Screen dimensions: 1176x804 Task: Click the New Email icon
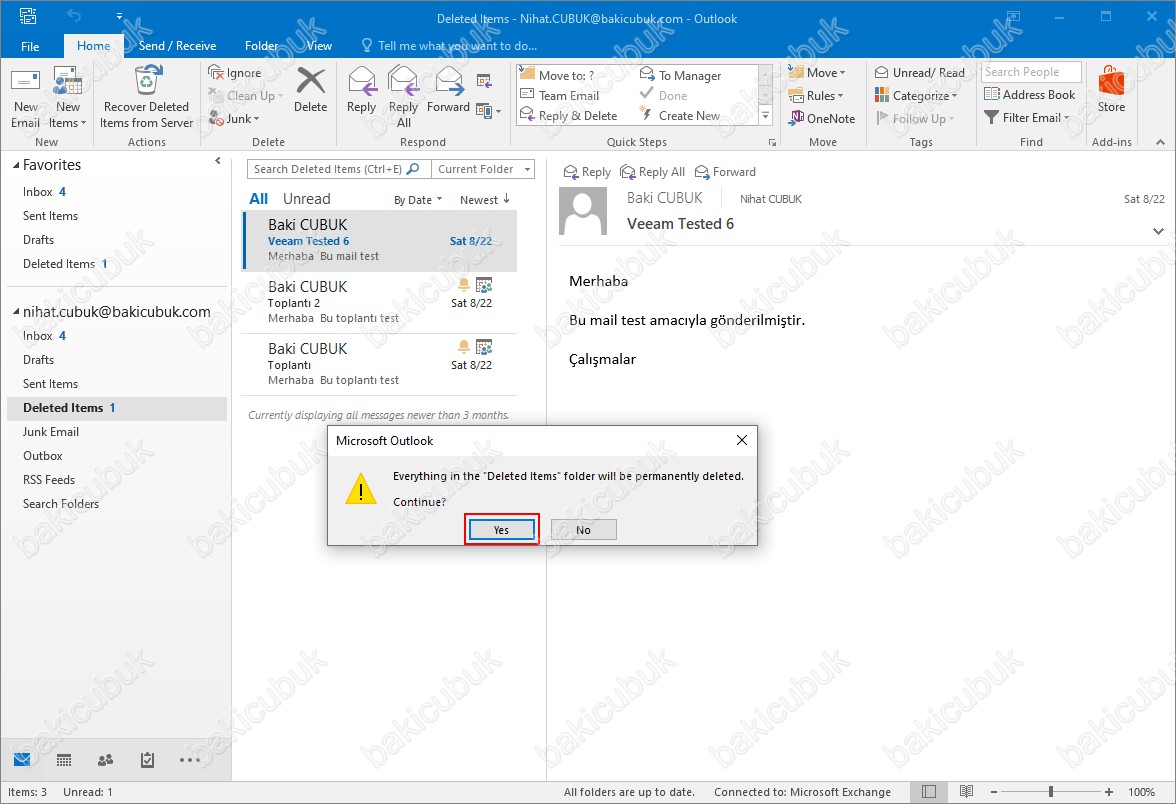pyautogui.click(x=26, y=98)
